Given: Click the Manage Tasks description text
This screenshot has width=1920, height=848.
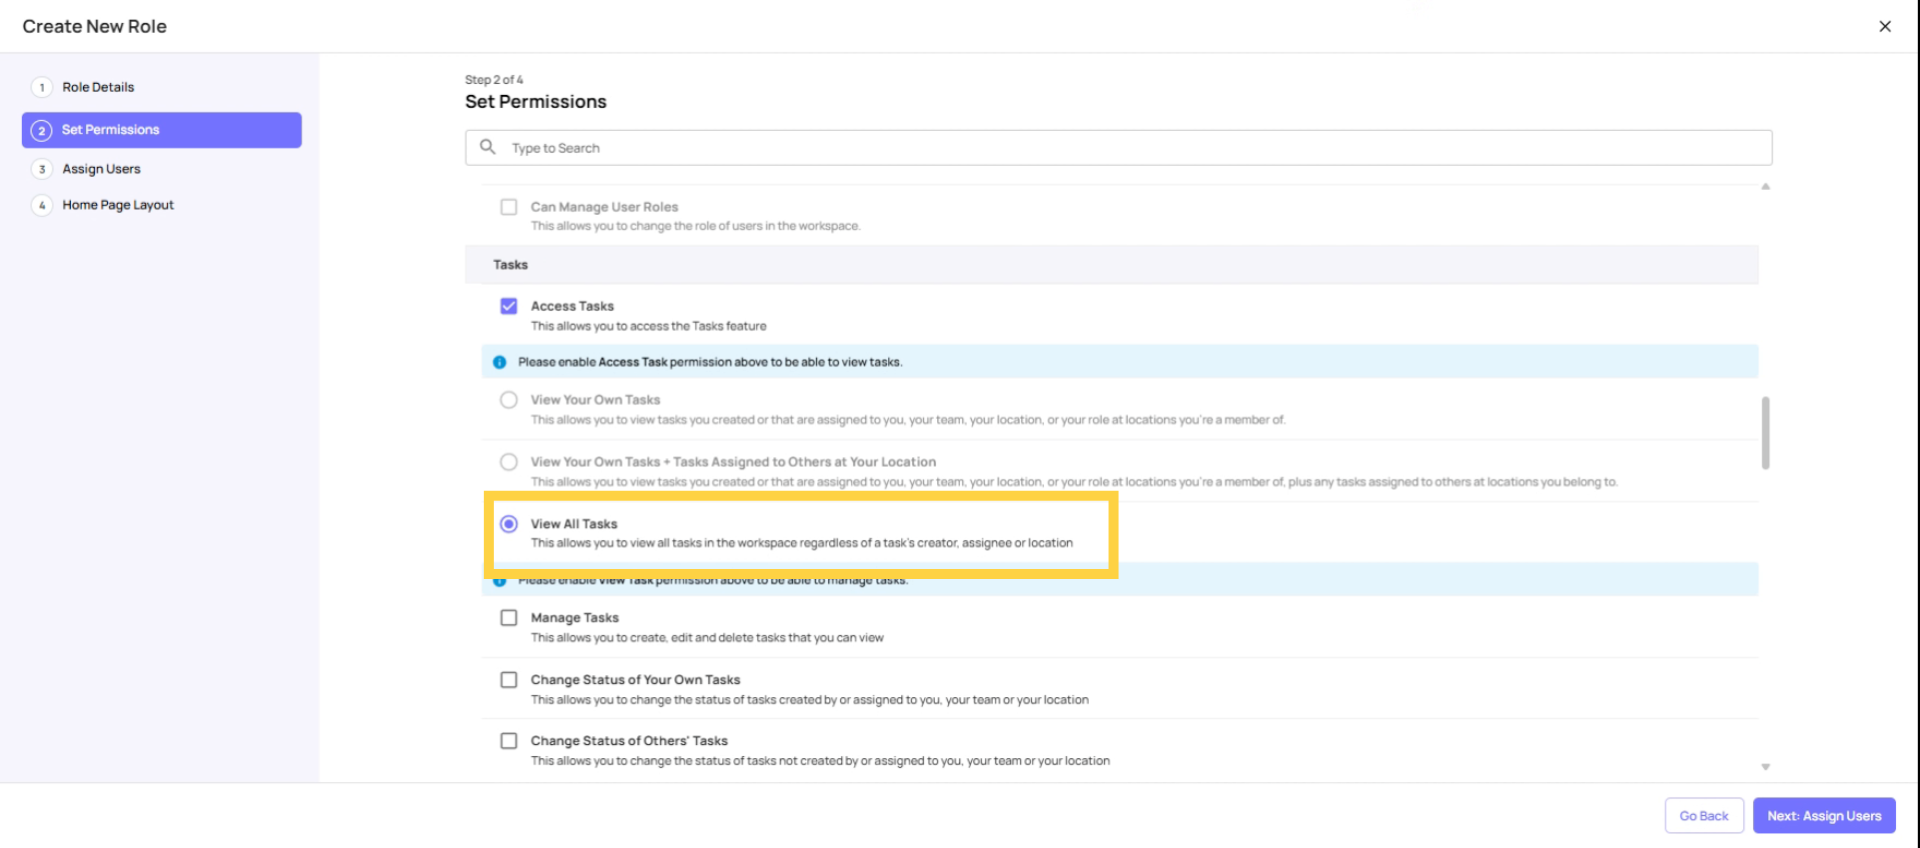Looking at the screenshot, I should (x=707, y=638).
